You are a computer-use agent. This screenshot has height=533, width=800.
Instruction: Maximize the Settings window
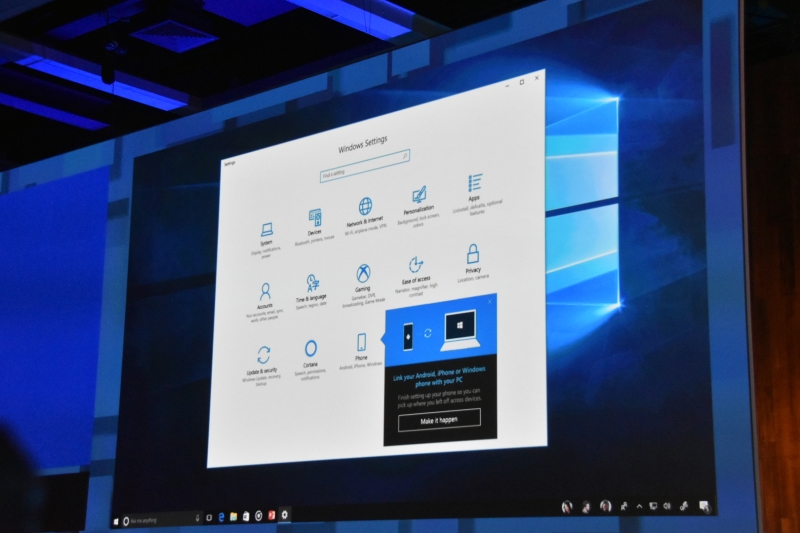tap(522, 82)
